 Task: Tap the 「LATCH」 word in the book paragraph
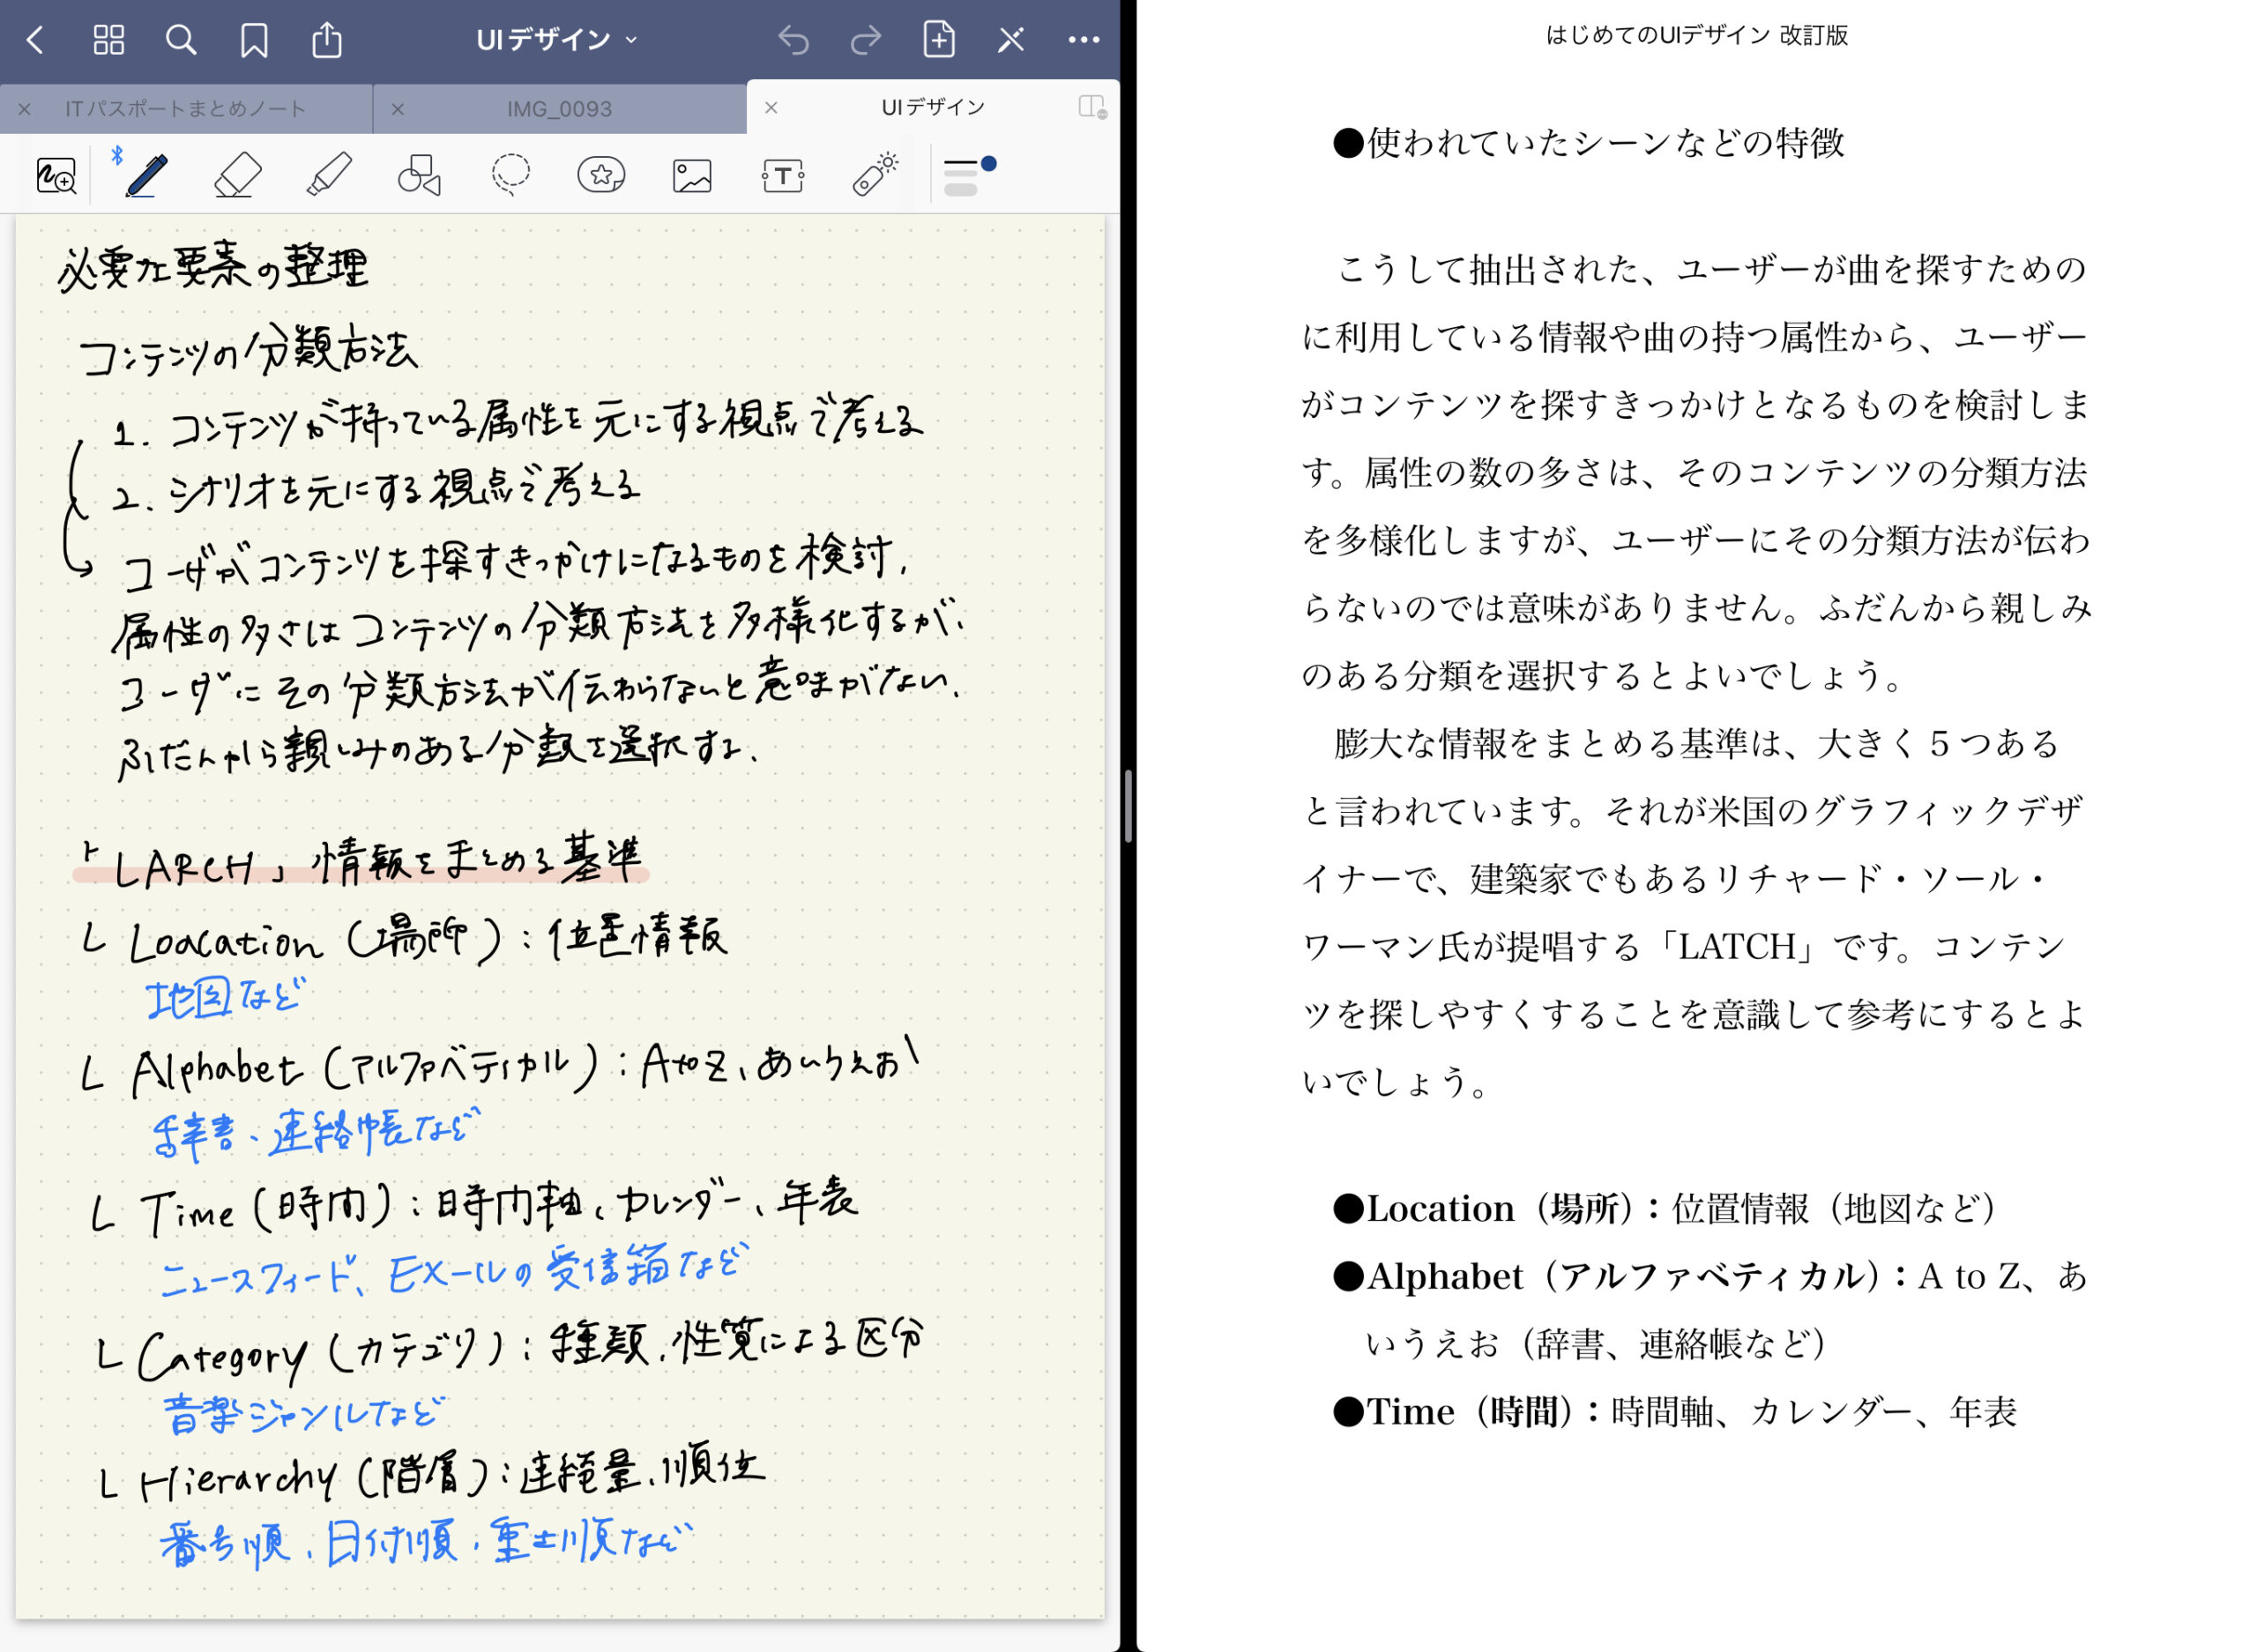coord(1737,946)
